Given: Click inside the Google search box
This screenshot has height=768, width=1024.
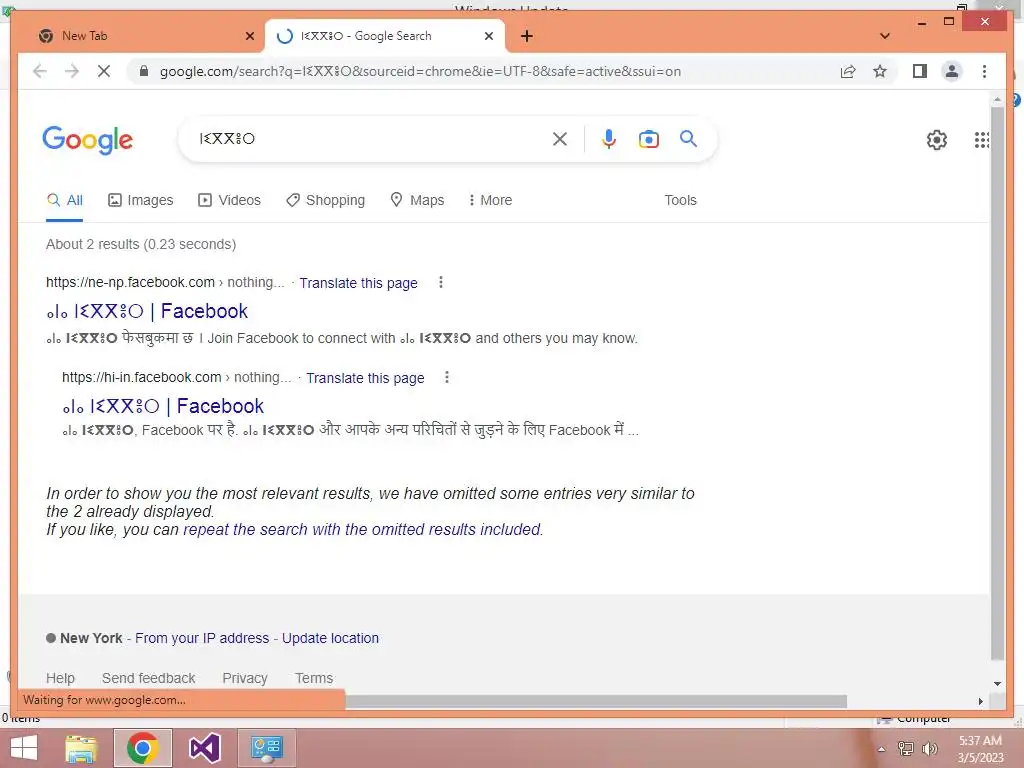Looking at the screenshot, I should [x=372, y=138].
